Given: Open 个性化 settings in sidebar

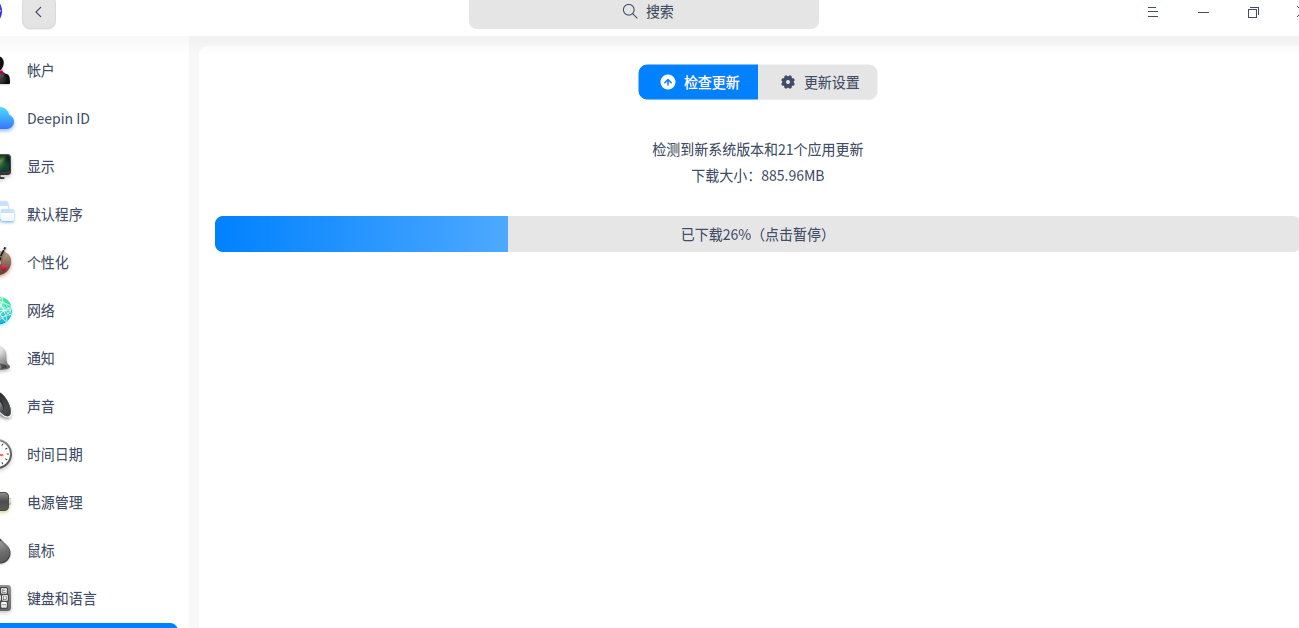Looking at the screenshot, I should tap(88, 262).
